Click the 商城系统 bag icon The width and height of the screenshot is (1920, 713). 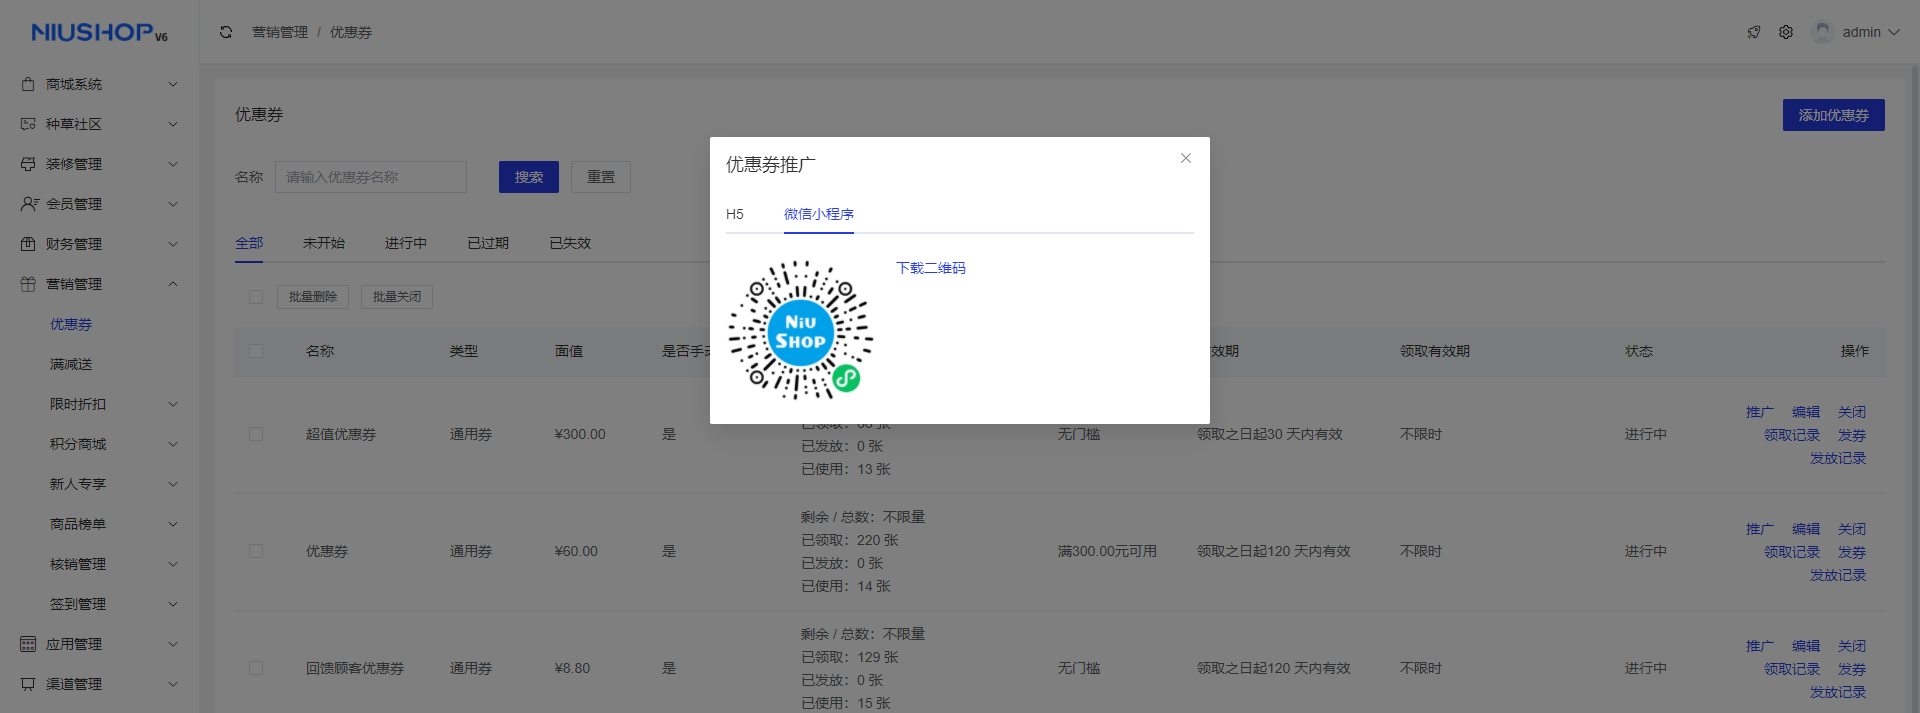click(x=28, y=84)
